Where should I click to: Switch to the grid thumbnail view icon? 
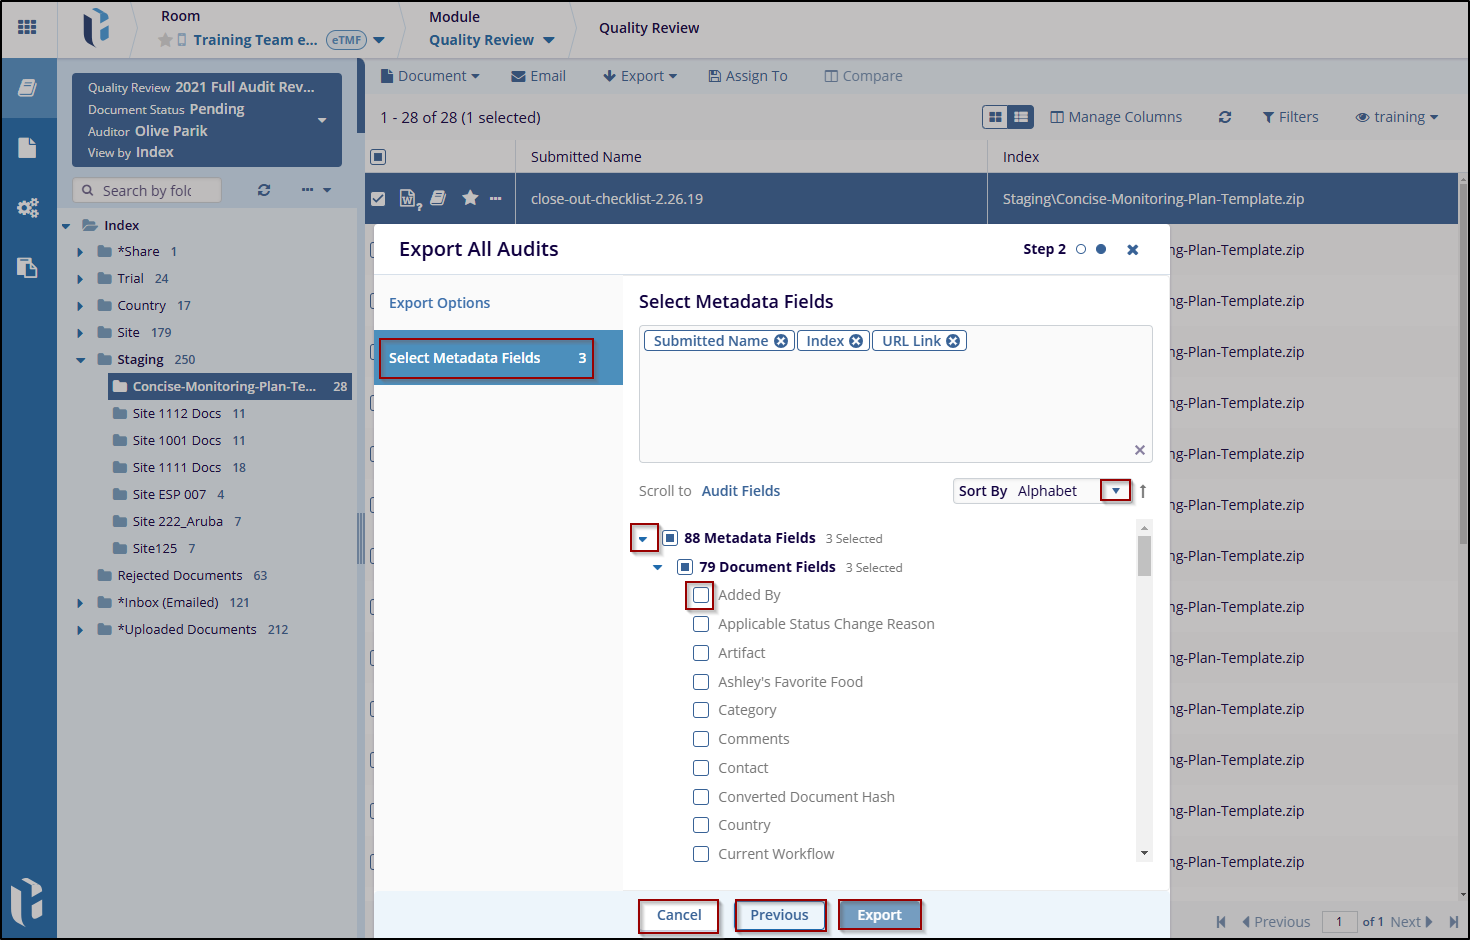click(x=995, y=117)
